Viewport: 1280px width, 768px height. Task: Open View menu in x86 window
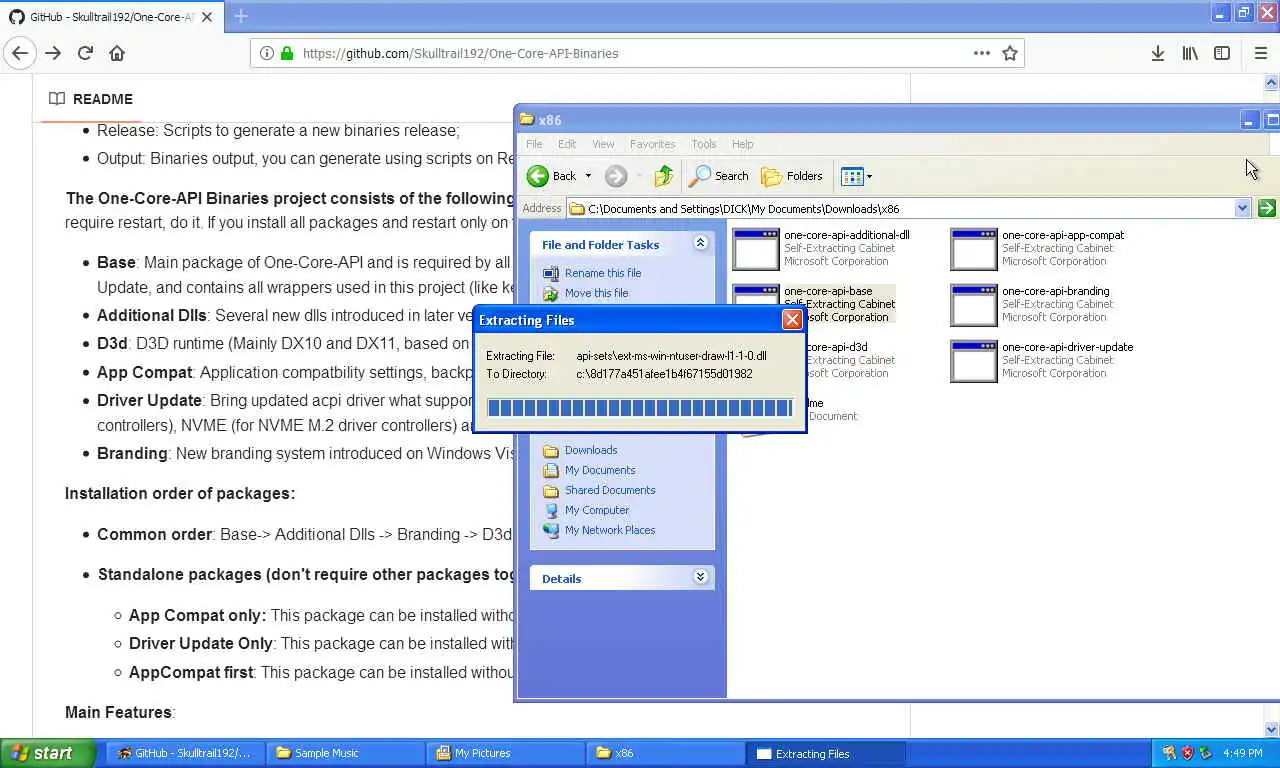coord(603,144)
